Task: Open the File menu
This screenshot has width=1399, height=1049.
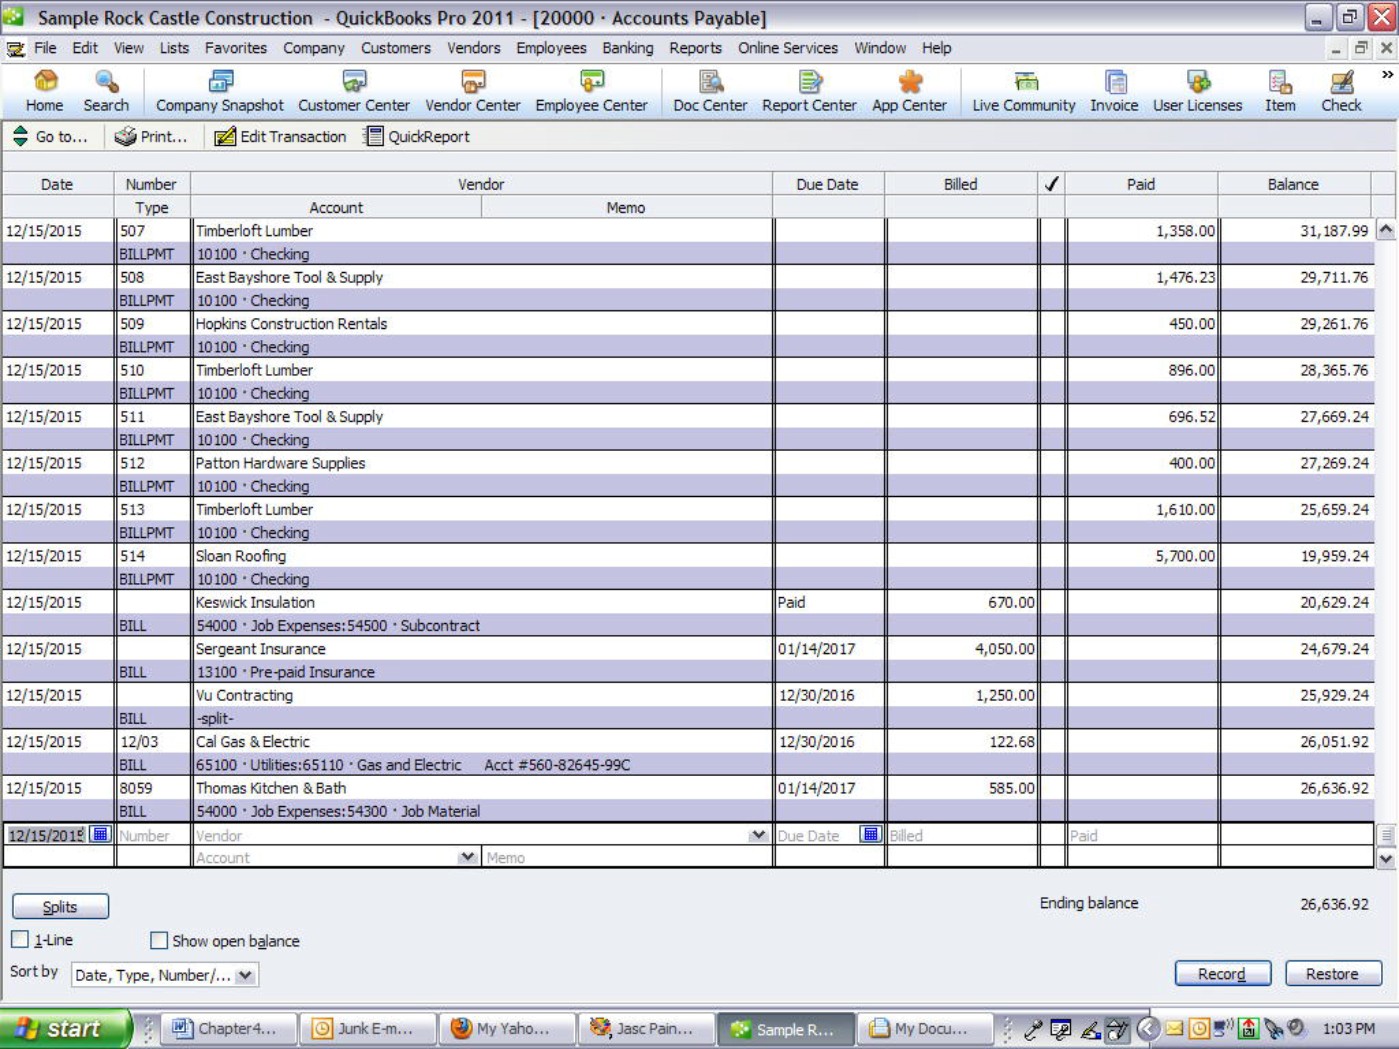Action: pos(45,48)
